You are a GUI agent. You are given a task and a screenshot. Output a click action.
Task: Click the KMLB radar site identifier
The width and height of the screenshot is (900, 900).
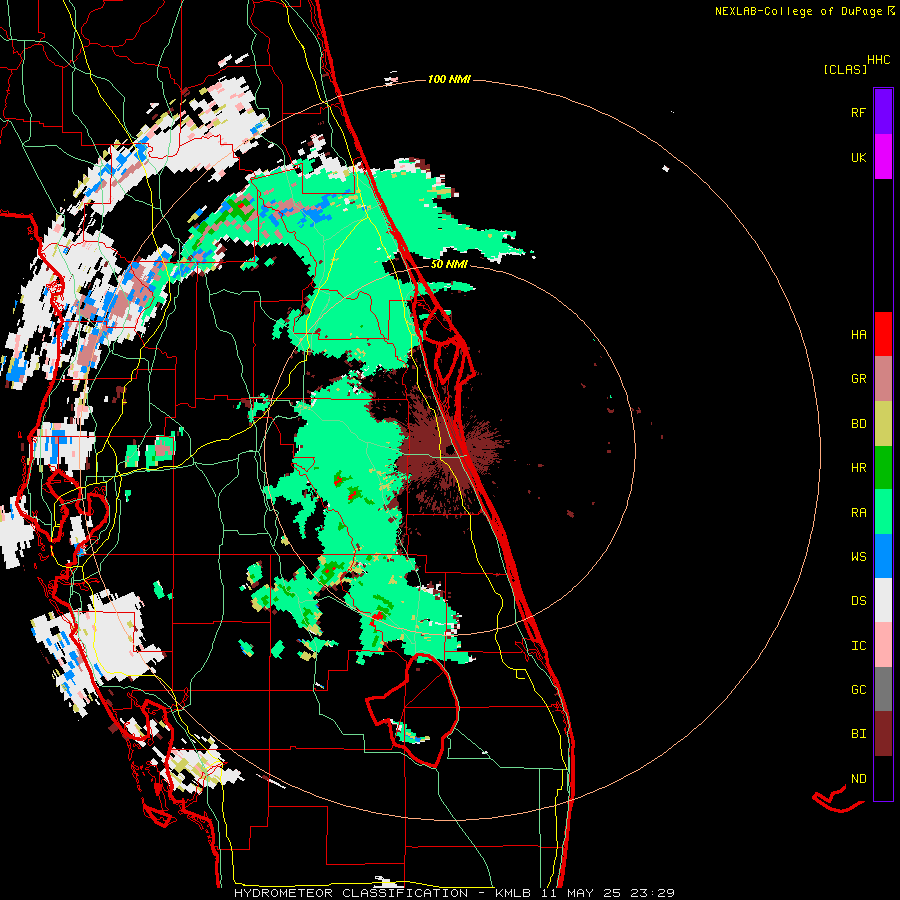coord(513,893)
